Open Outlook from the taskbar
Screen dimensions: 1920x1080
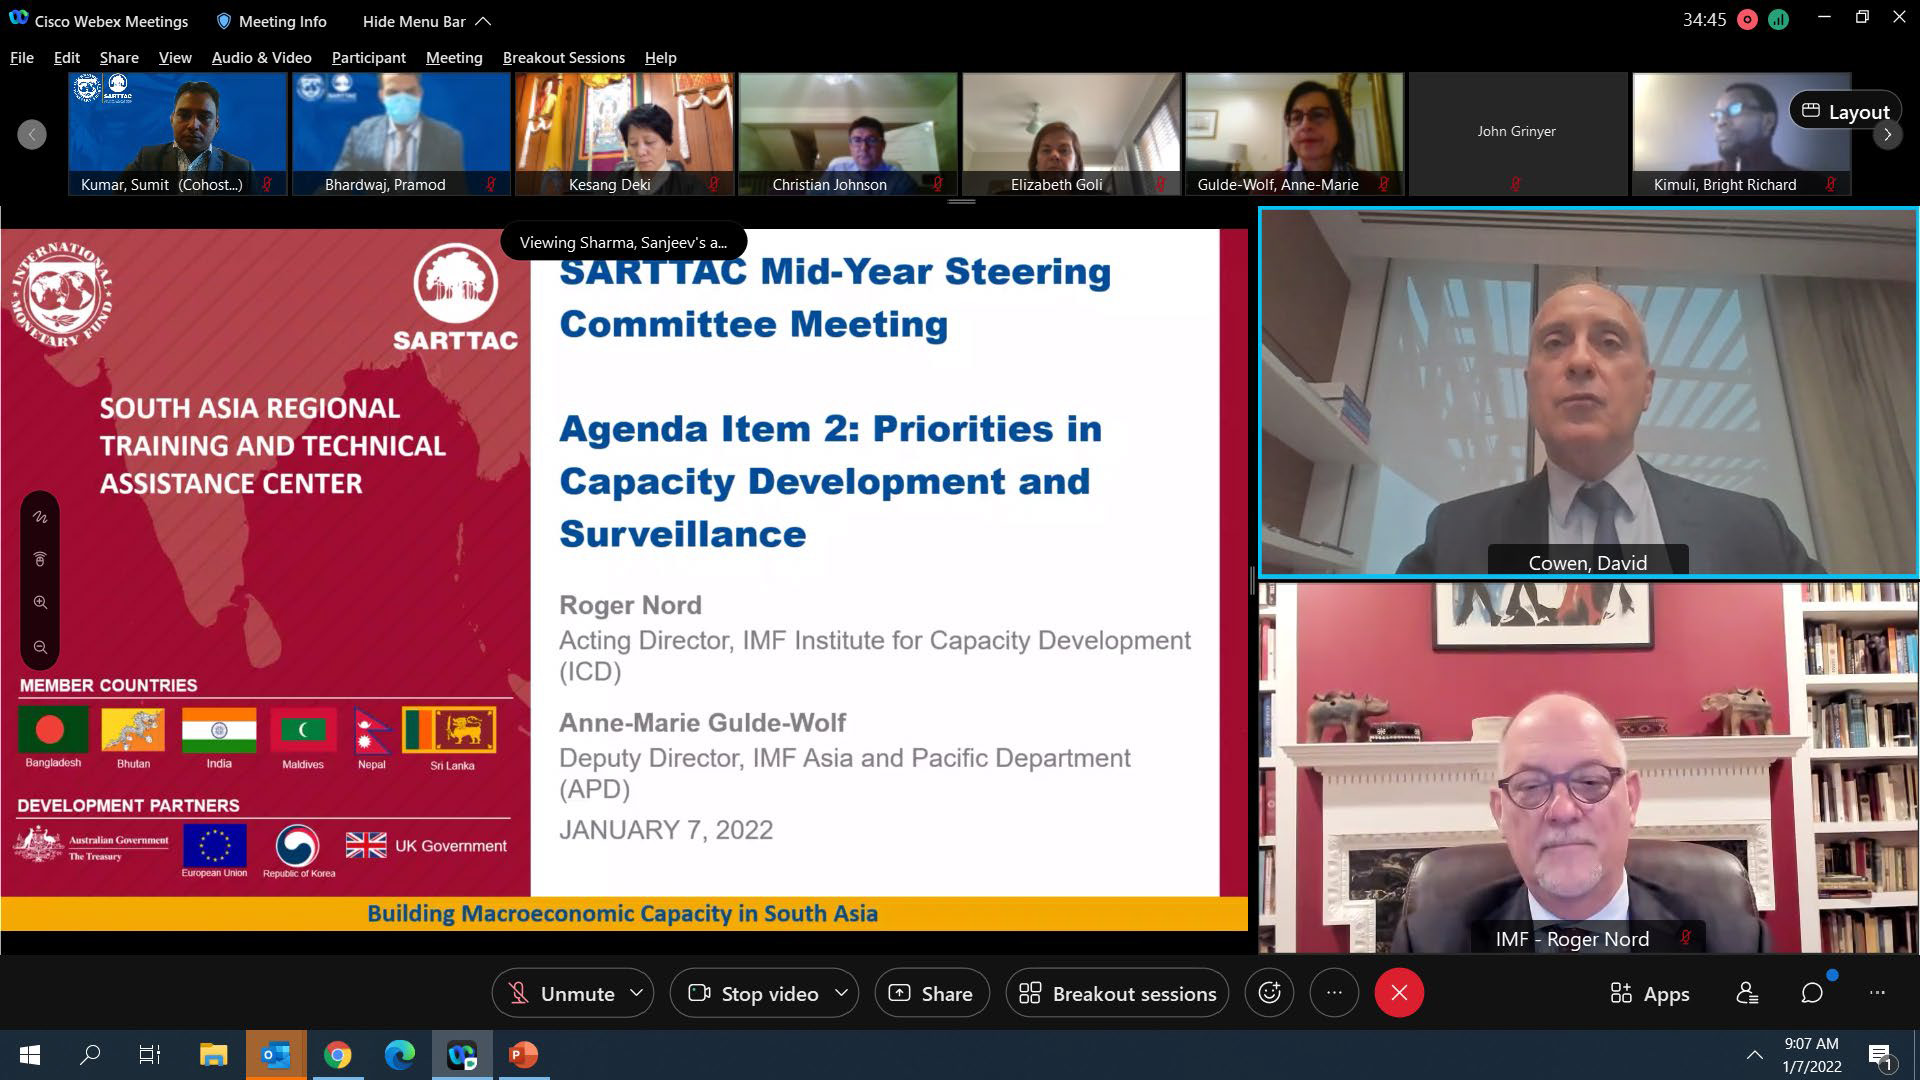(276, 1055)
